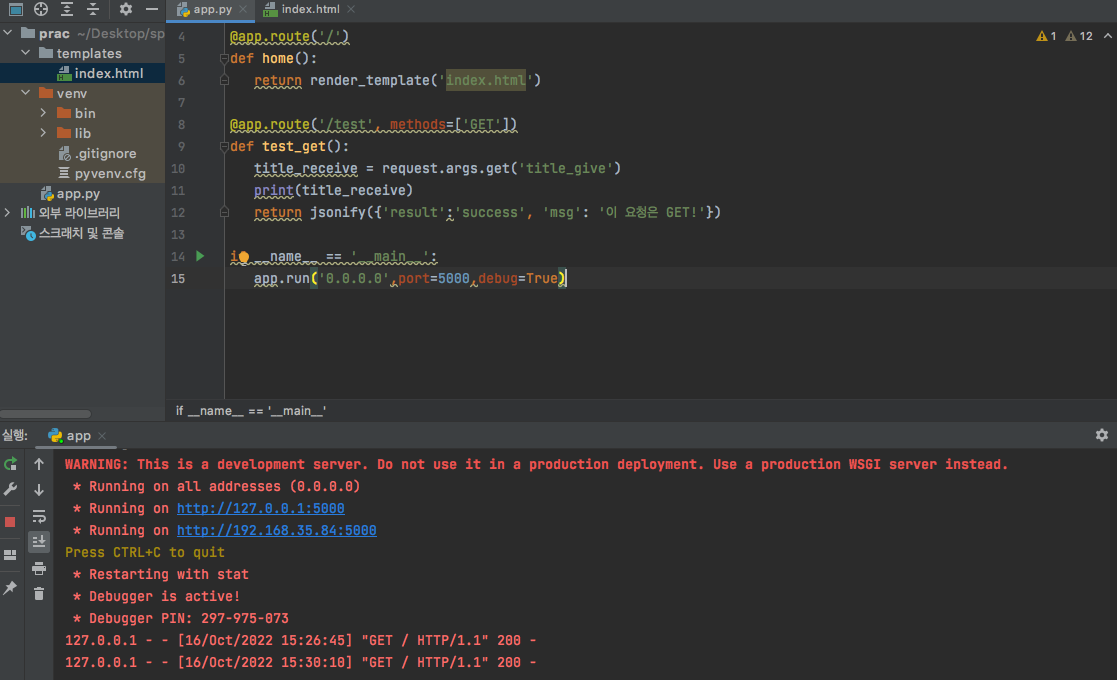Open run panel settings gear
This screenshot has height=680, width=1117.
[1102, 435]
